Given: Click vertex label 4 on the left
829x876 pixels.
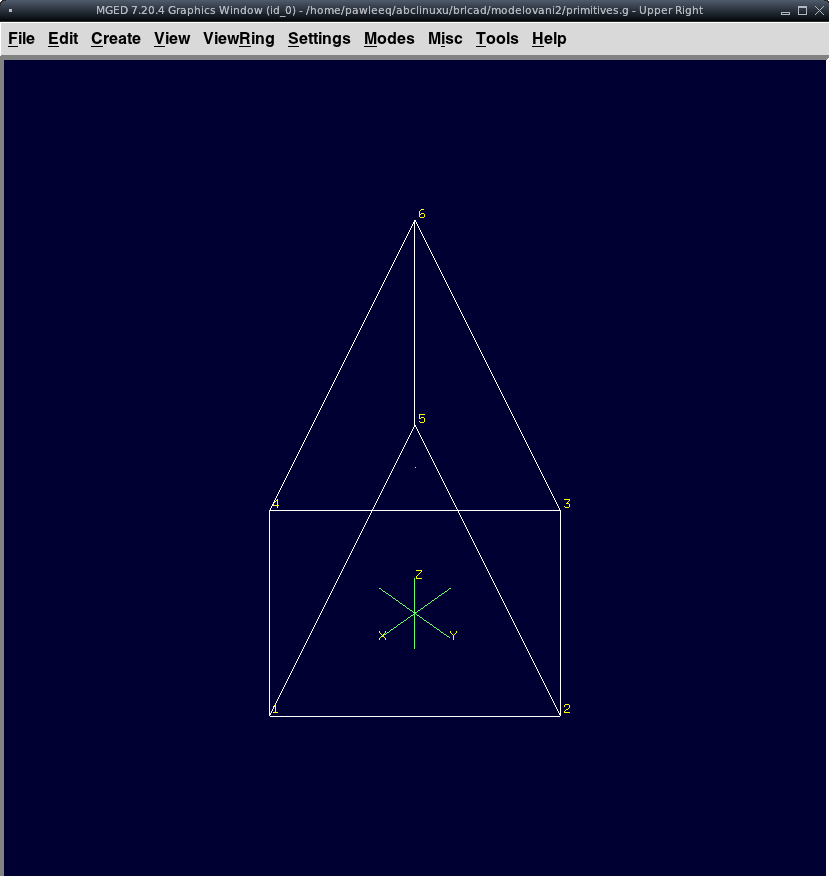Looking at the screenshot, I should 275,503.
